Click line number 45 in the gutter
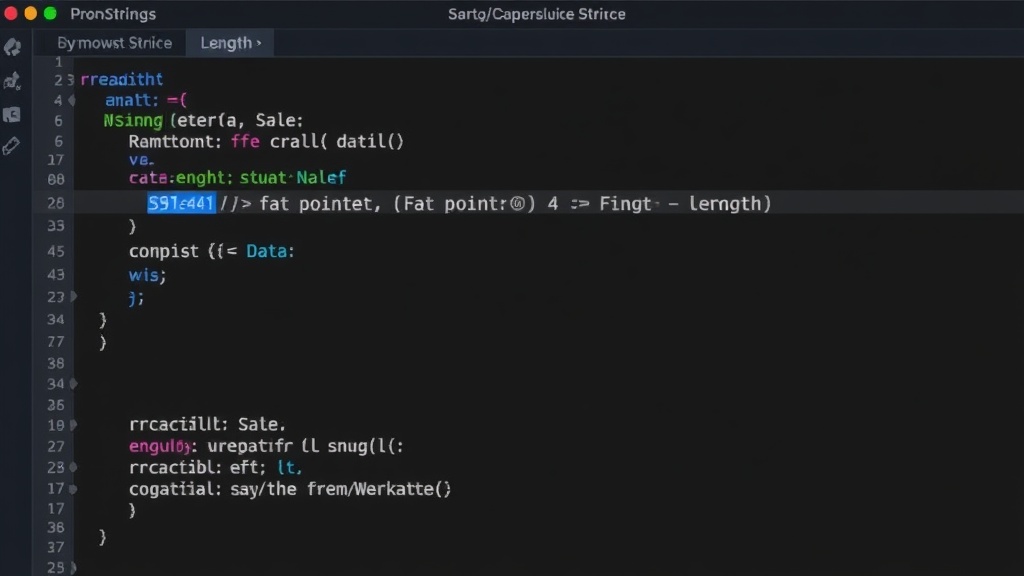The image size is (1024, 576). pyautogui.click(x=56, y=251)
